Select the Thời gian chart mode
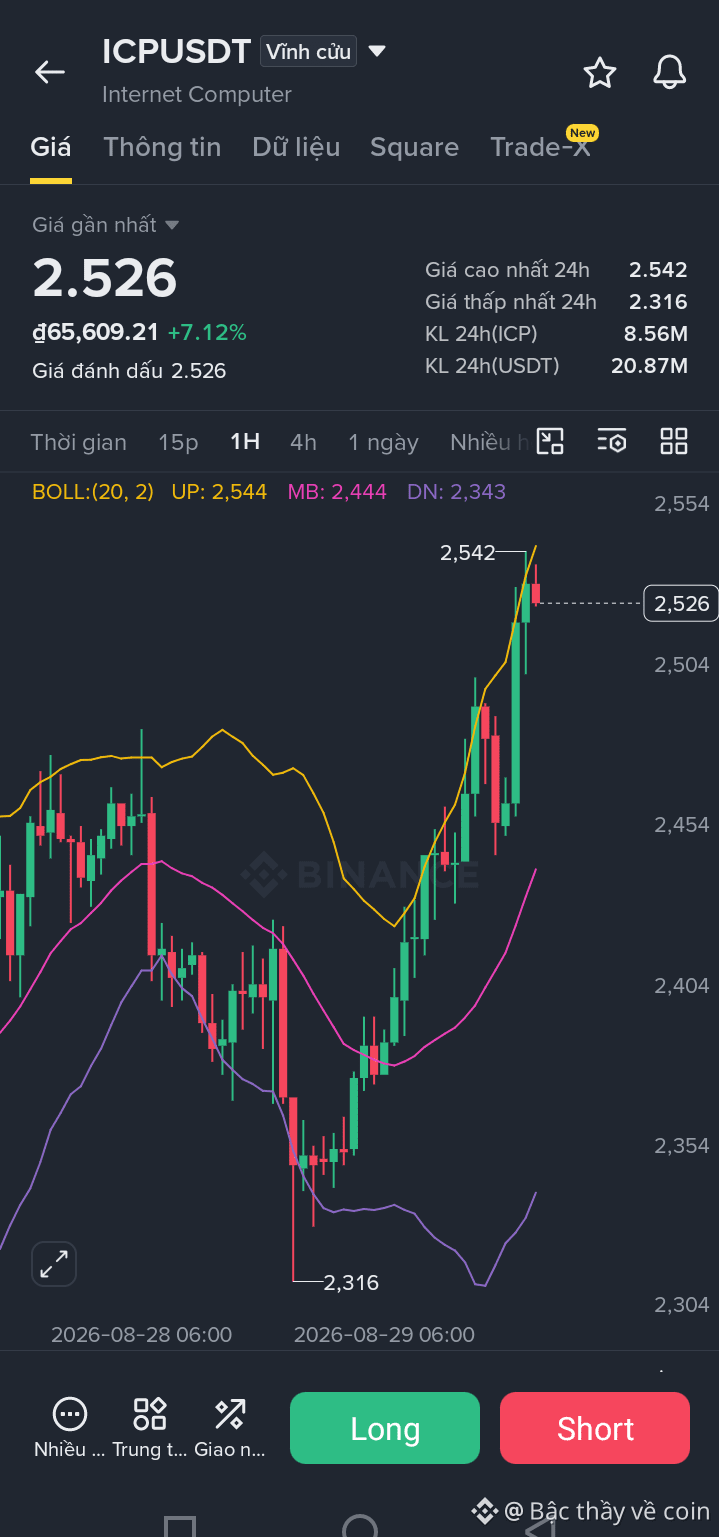 click(78, 442)
